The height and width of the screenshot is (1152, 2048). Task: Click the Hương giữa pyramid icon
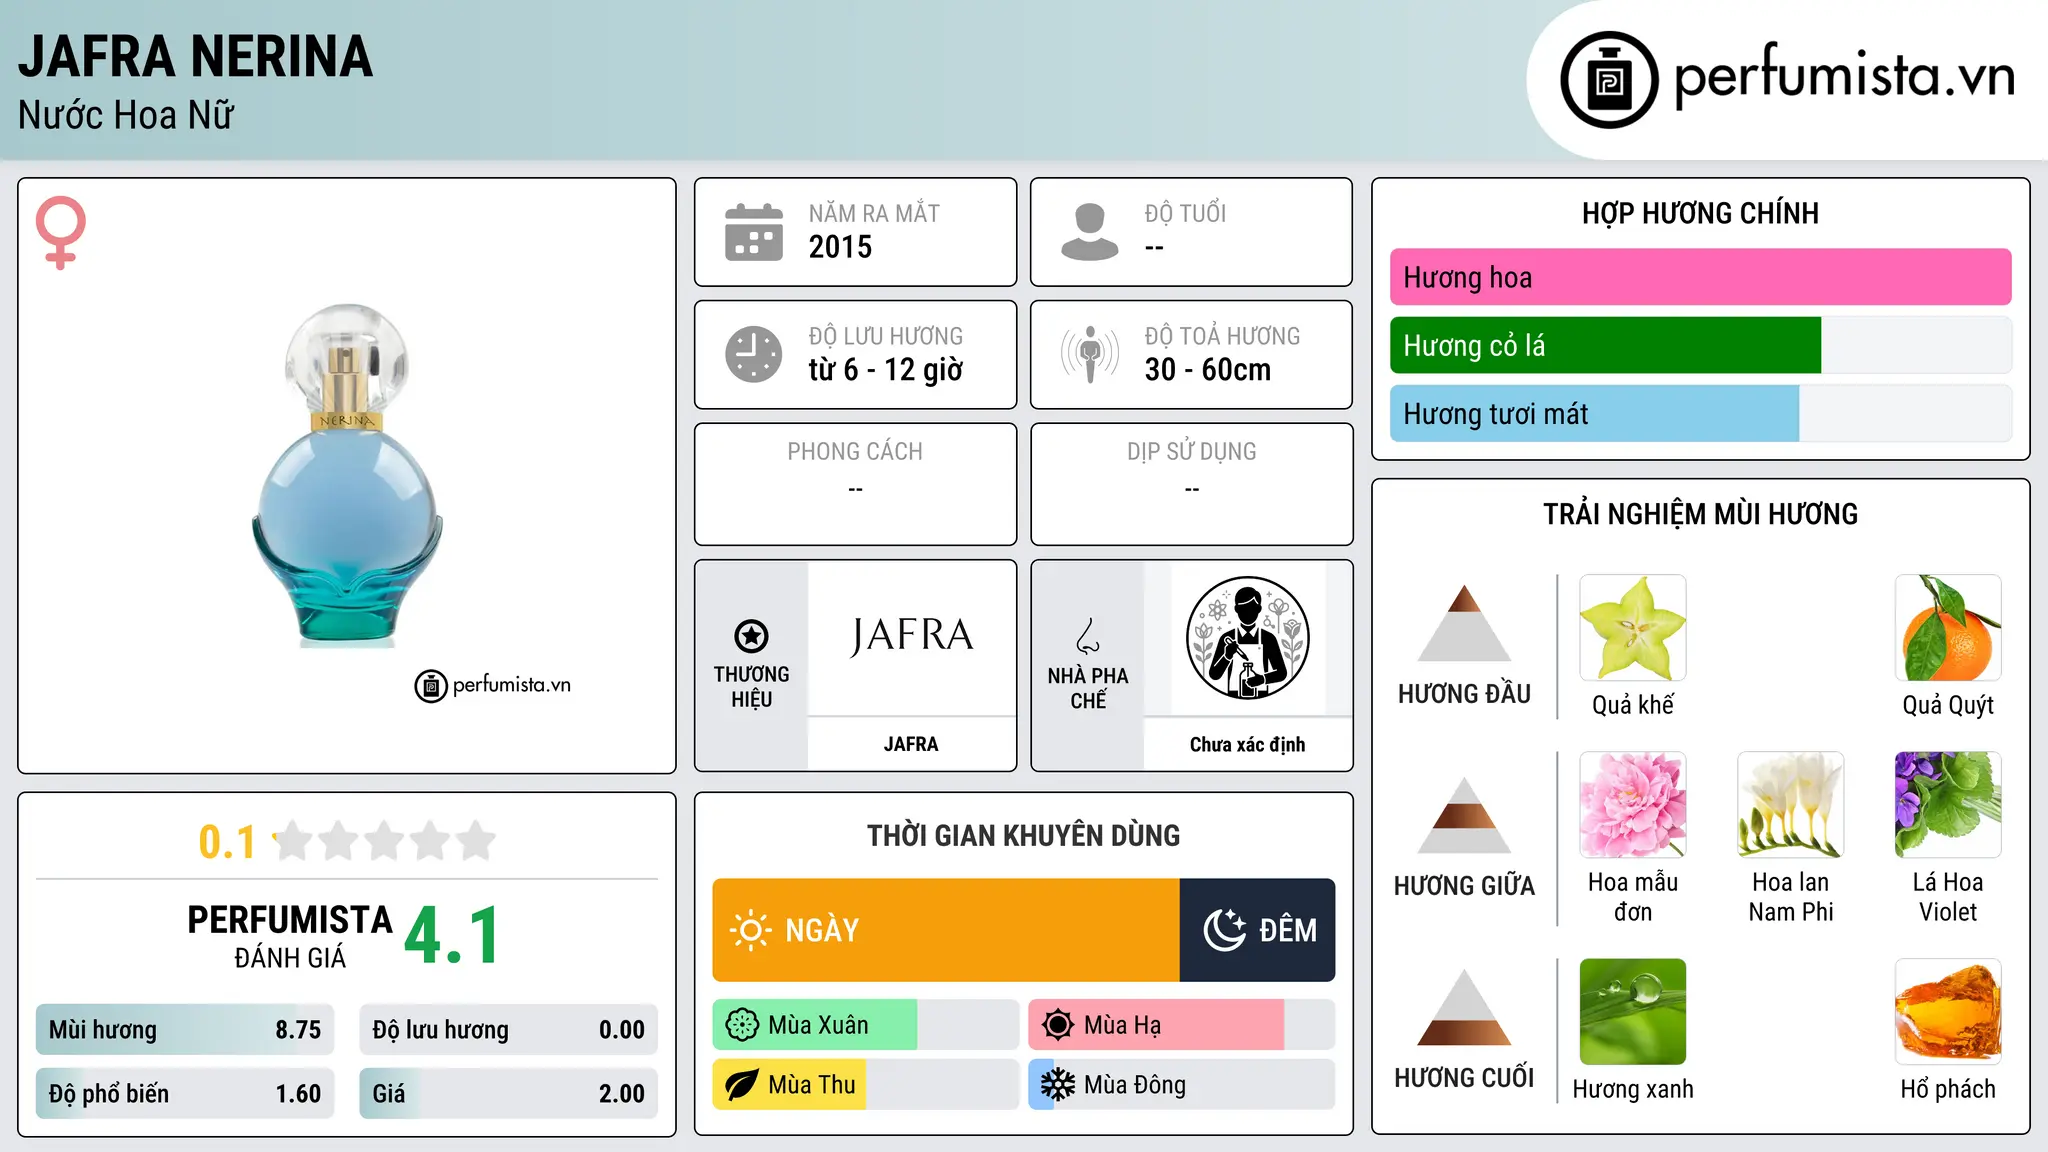[1464, 815]
